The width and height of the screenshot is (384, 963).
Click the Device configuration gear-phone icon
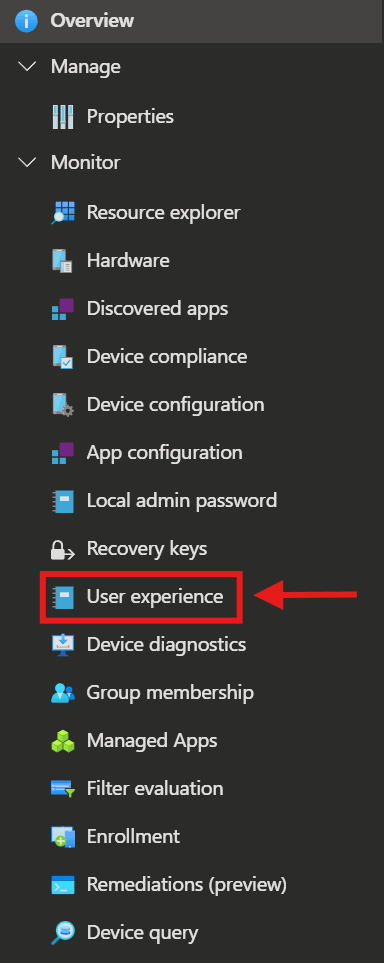(x=63, y=405)
